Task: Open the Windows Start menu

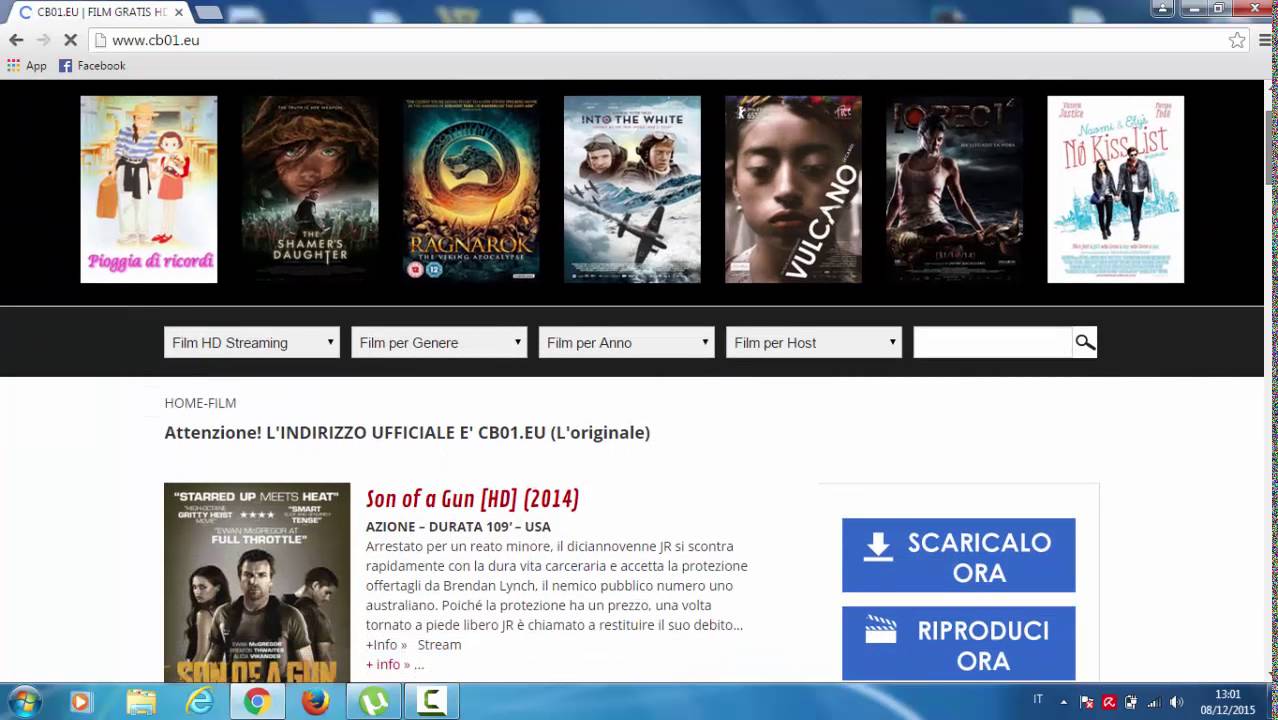Action: click(x=25, y=702)
